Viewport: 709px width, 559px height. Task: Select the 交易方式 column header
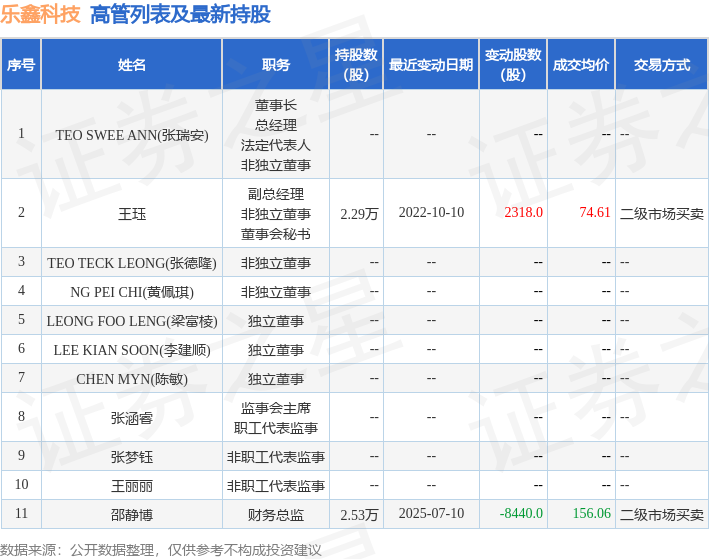(662, 65)
